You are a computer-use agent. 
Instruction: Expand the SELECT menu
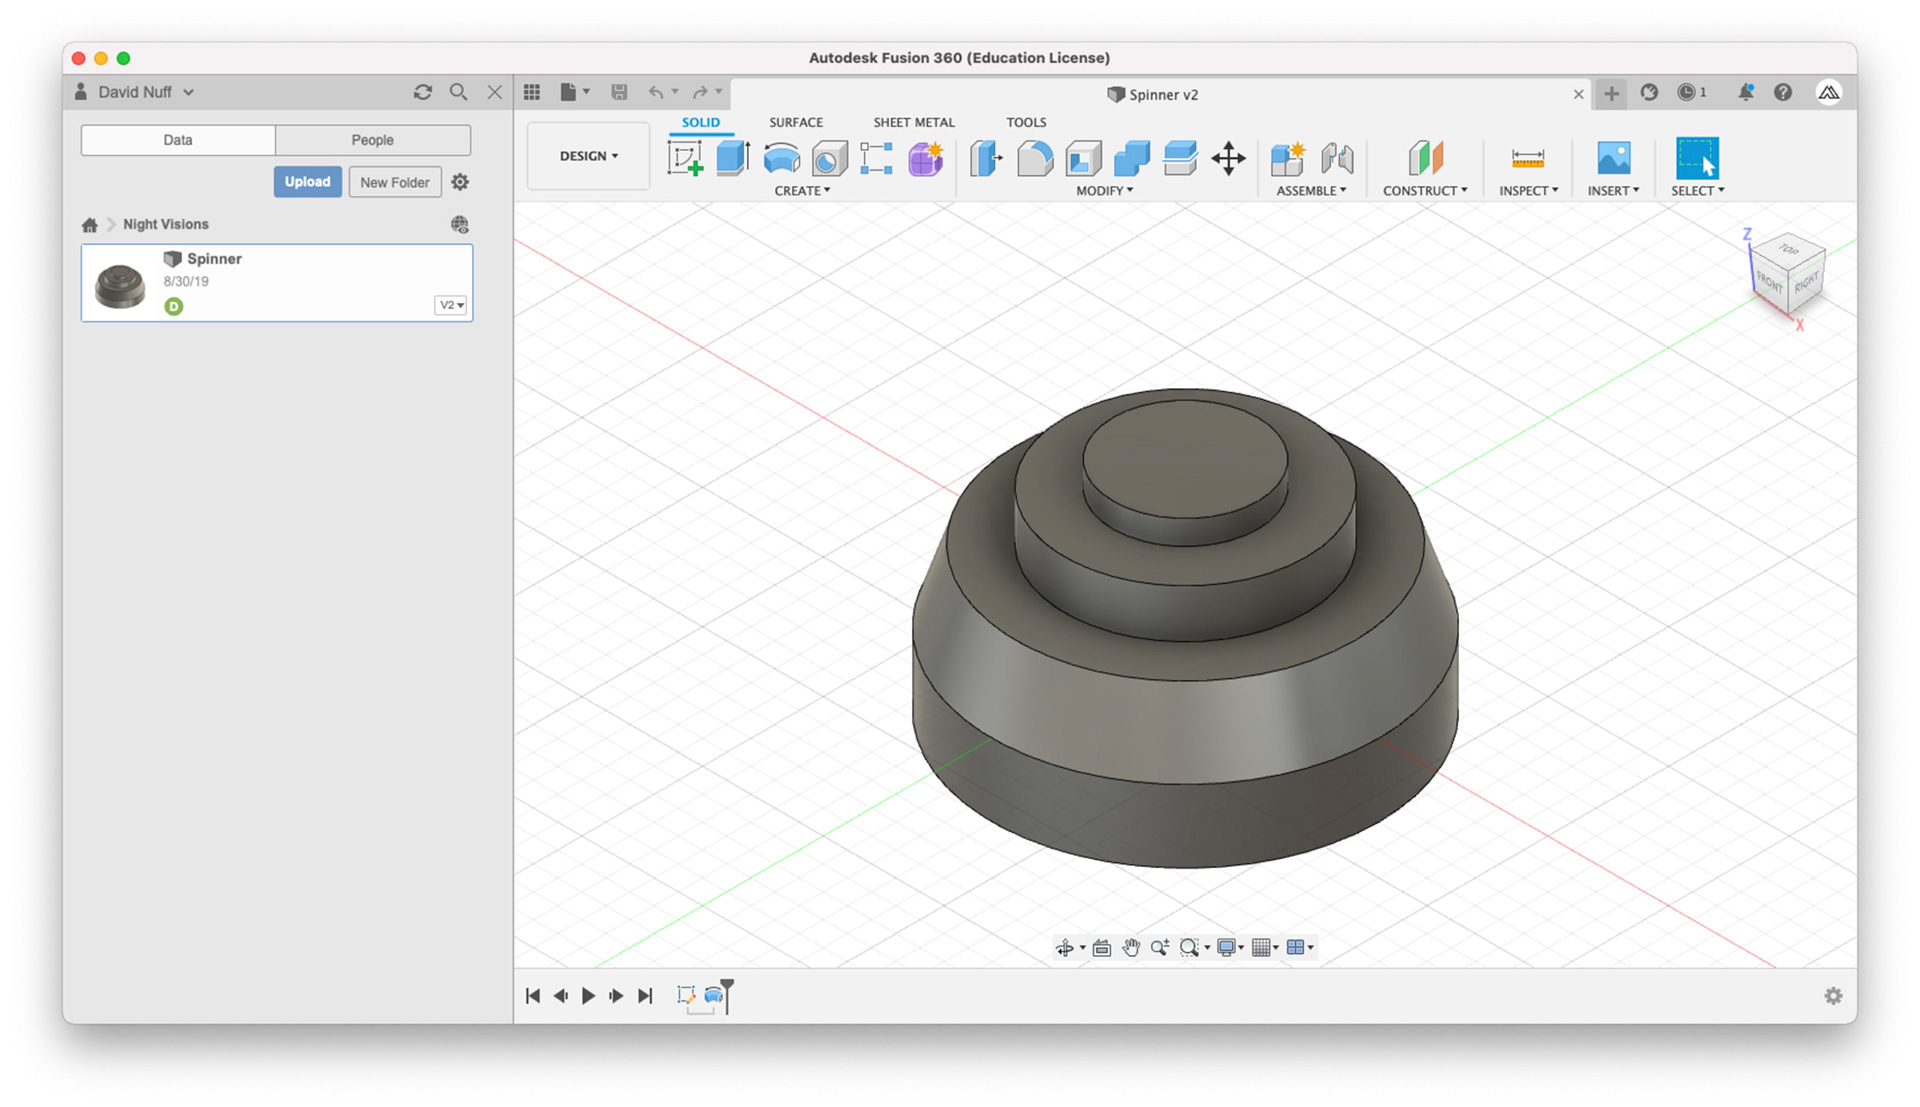point(1697,191)
